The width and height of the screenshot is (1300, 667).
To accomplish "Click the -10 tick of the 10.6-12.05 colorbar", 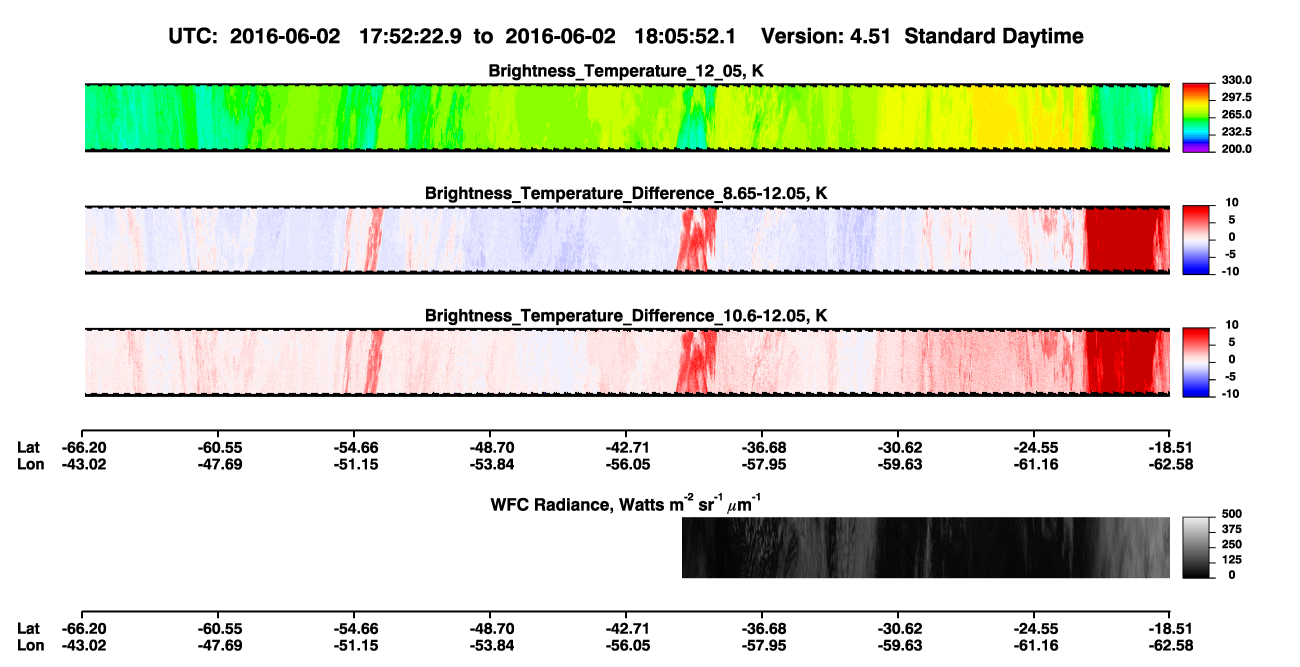I will 1229,393.
